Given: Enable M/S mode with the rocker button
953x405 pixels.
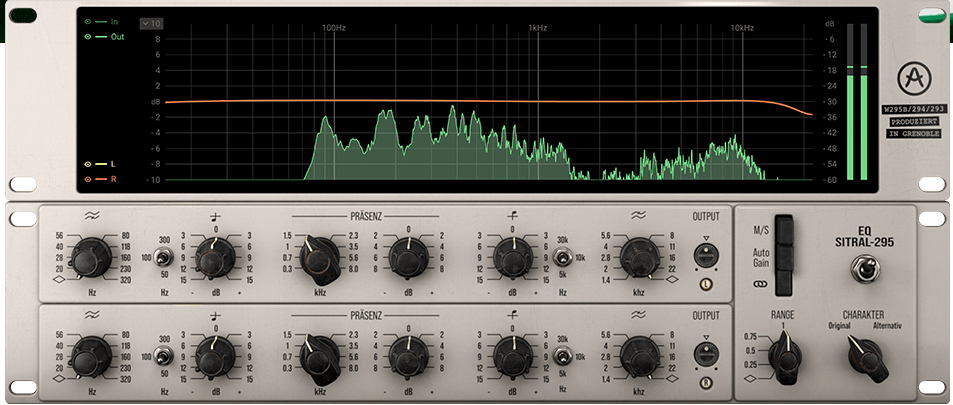Looking at the screenshot, I should tap(785, 229).
